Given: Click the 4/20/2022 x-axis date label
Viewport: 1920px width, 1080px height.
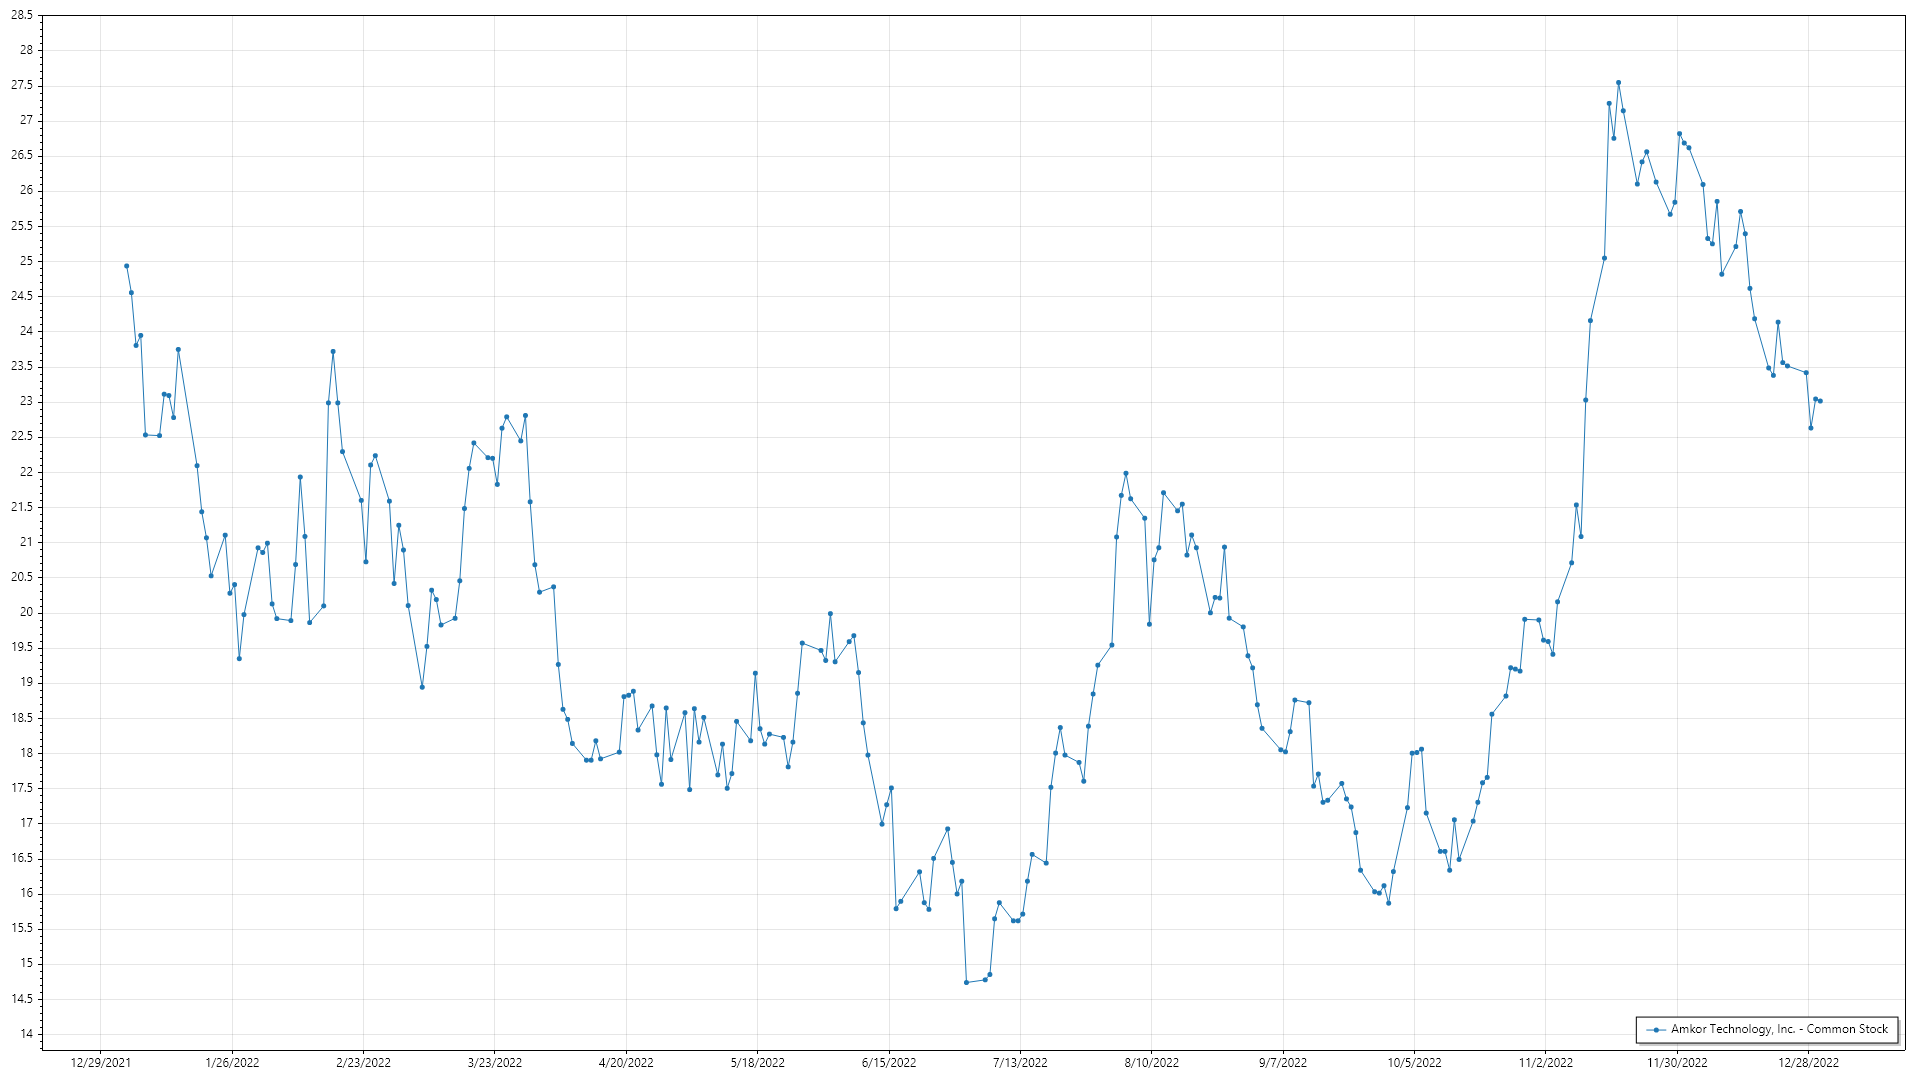Looking at the screenshot, I should (626, 1063).
